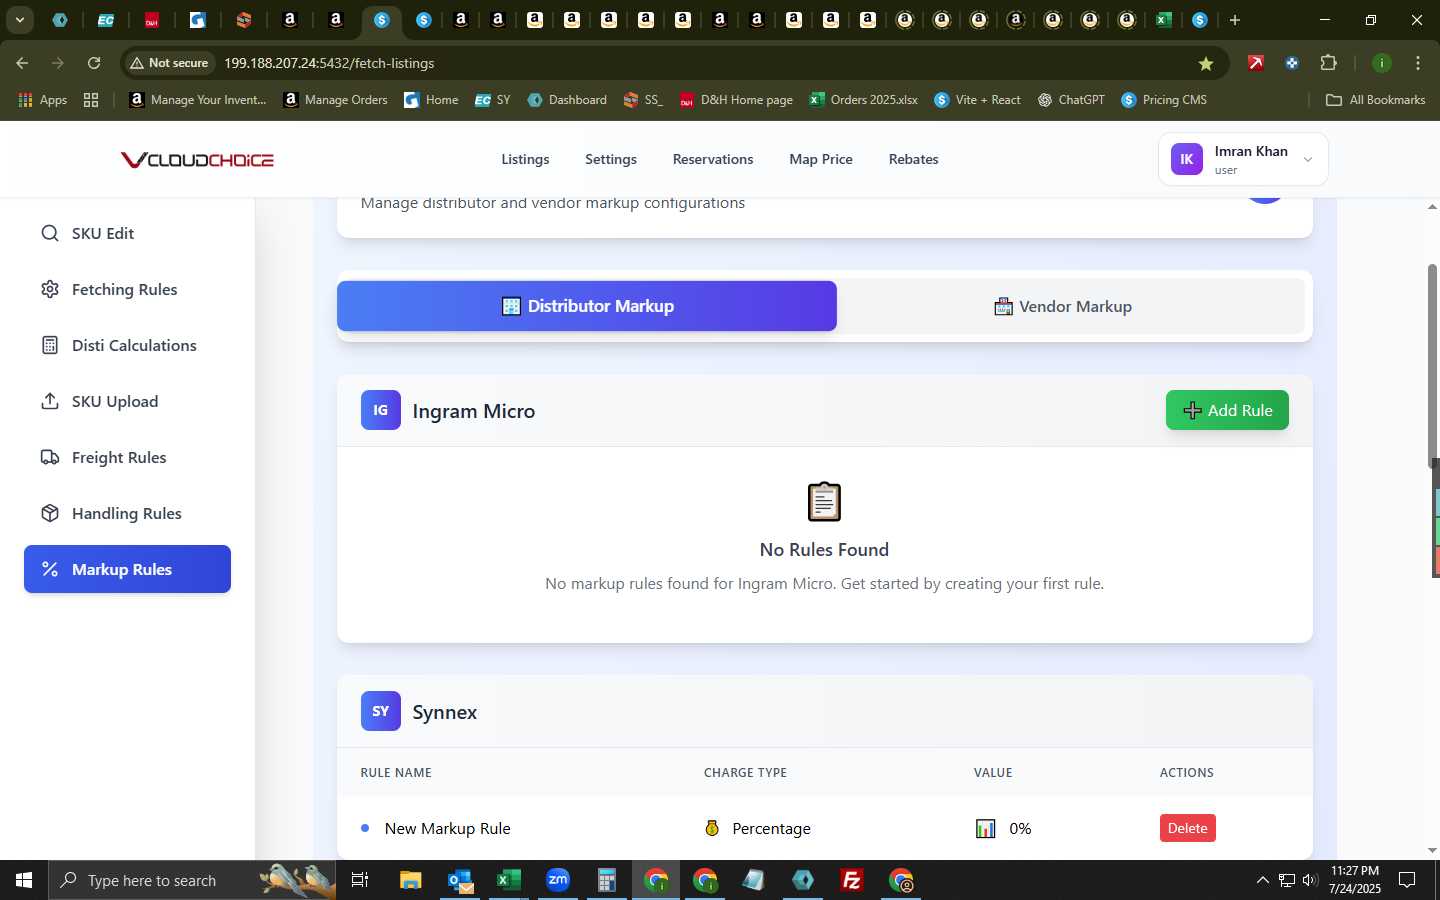Viewport: 1440px width, 900px height.
Task: Click the New Markup Rule name
Action: (x=447, y=828)
